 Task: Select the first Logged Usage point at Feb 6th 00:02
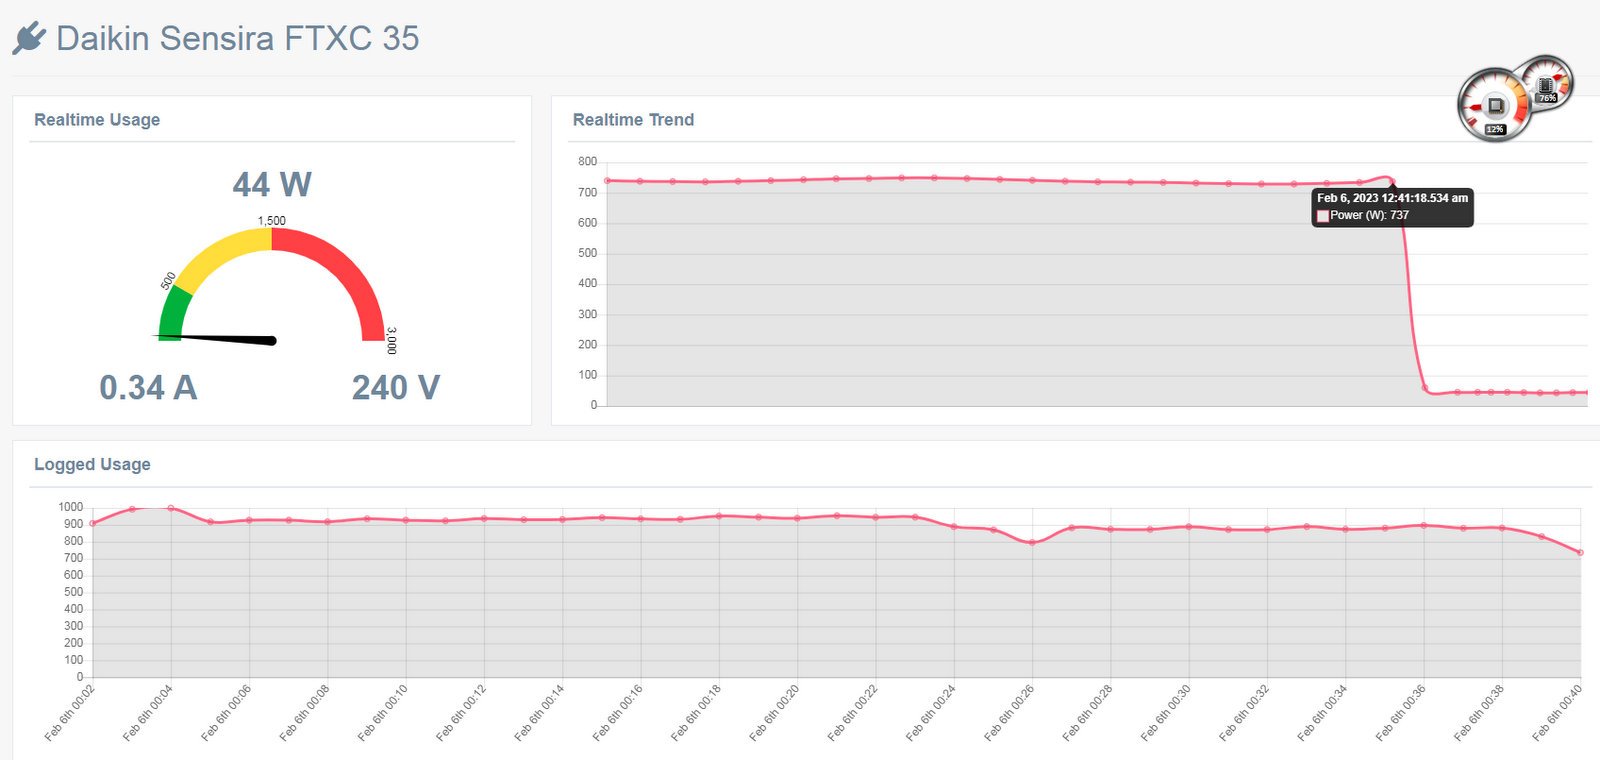pyautogui.click(x=92, y=523)
